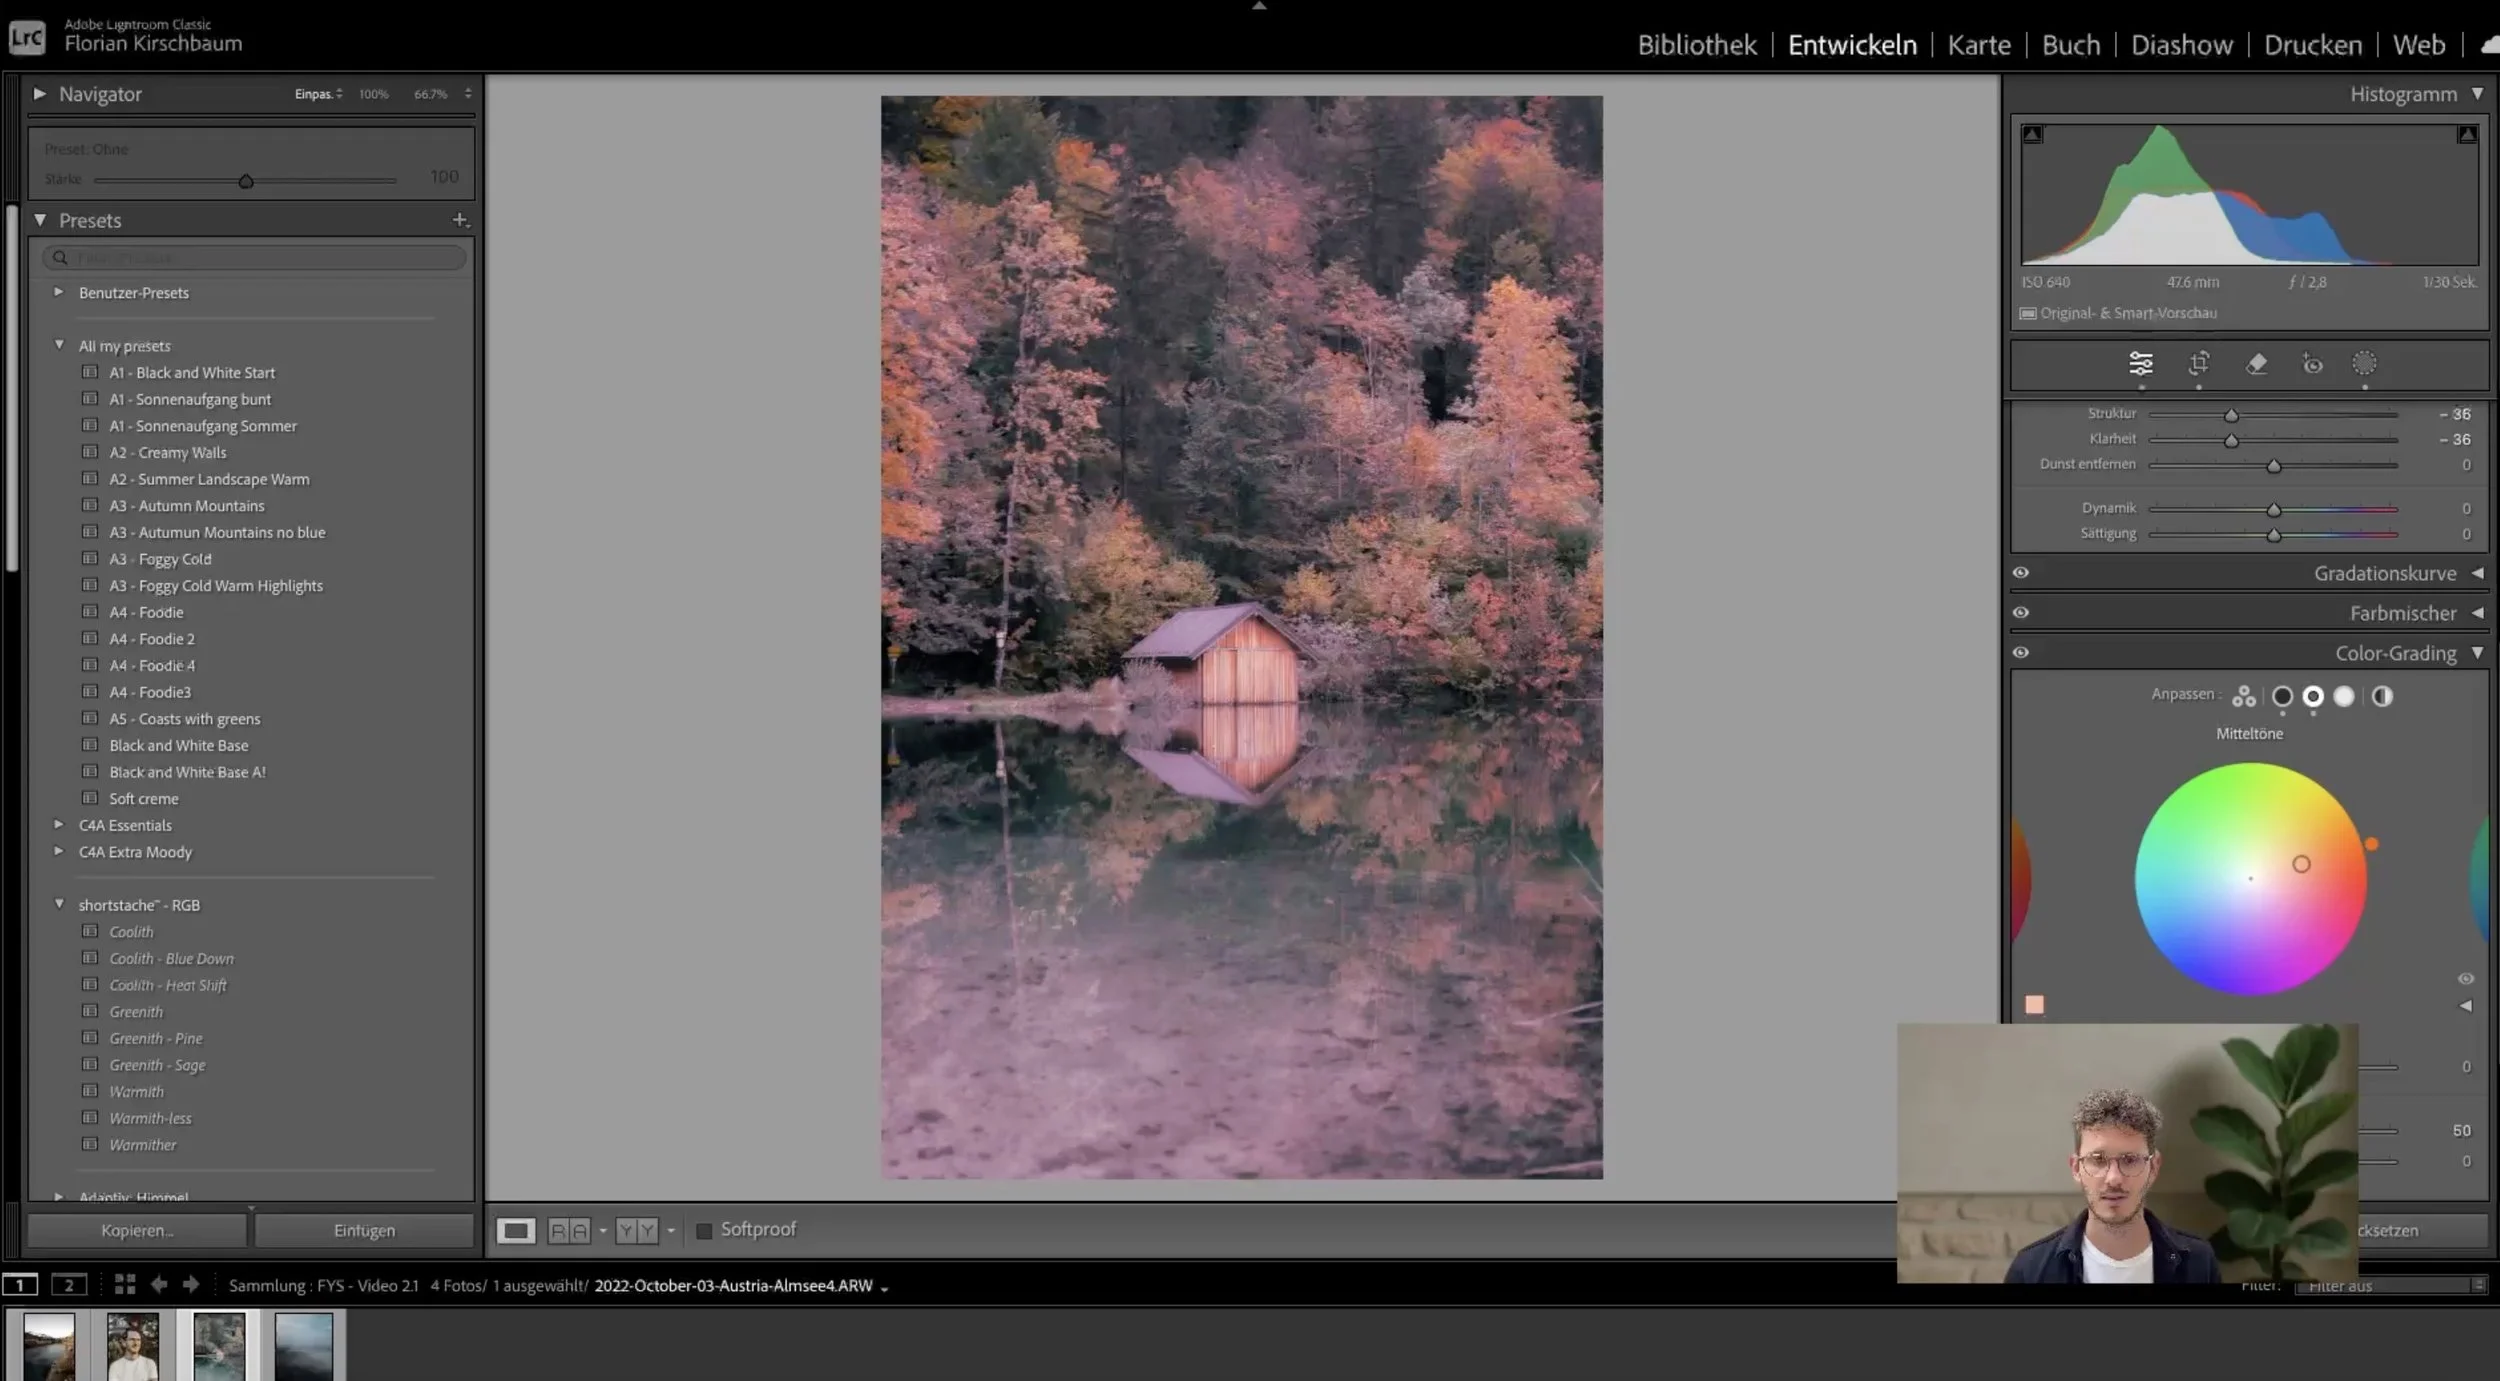The image size is (2500, 1381).
Task: Select the Crop and rotate tool
Action: coord(2198,363)
